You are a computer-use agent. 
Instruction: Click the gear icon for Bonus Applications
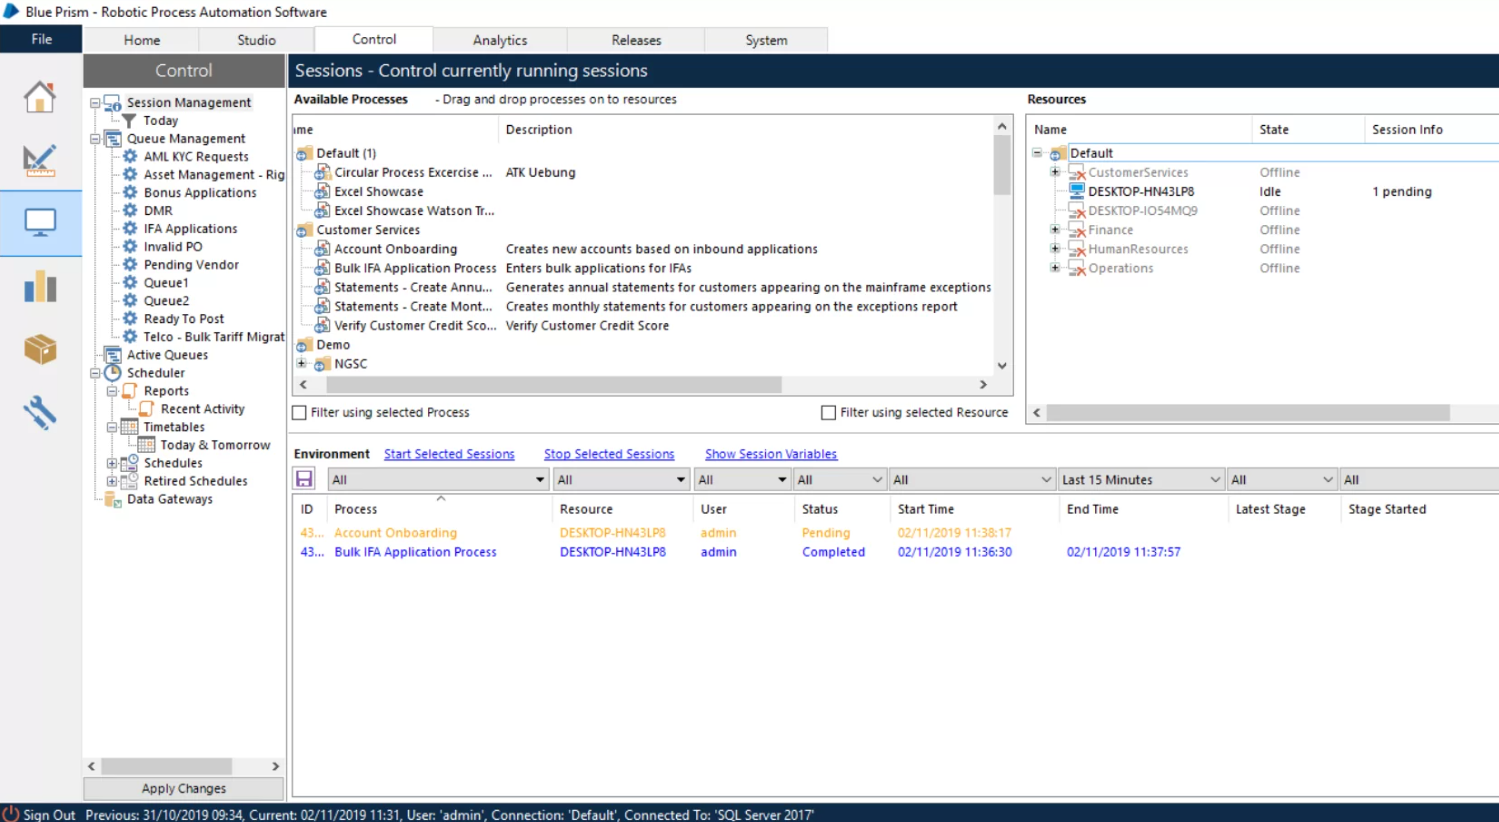click(x=130, y=193)
